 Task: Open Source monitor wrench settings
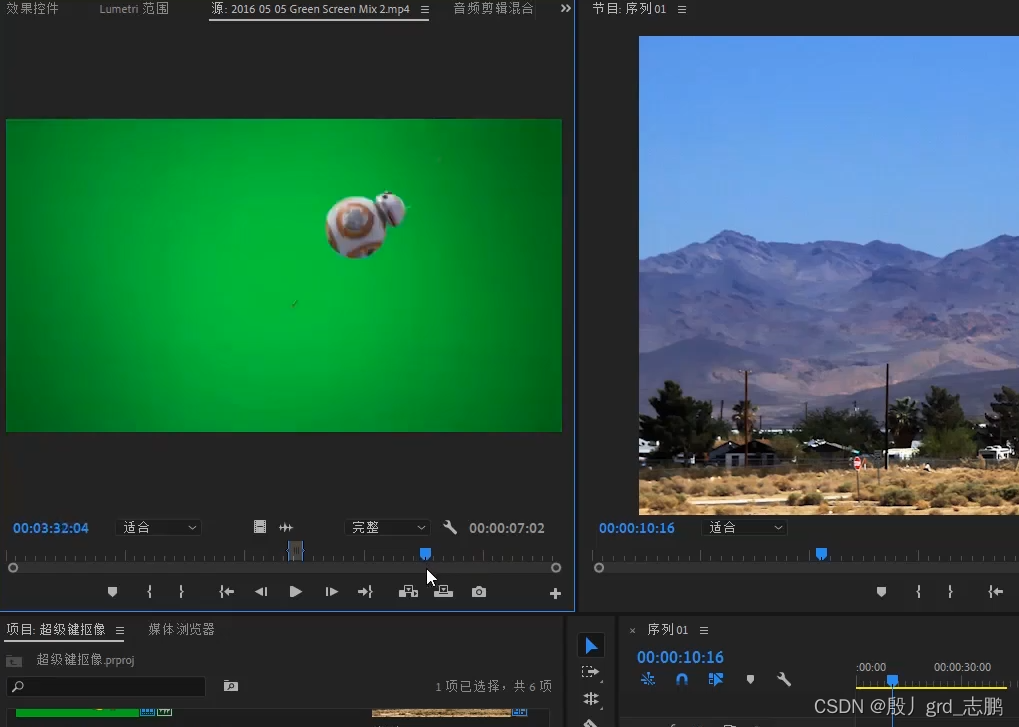[x=450, y=527]
